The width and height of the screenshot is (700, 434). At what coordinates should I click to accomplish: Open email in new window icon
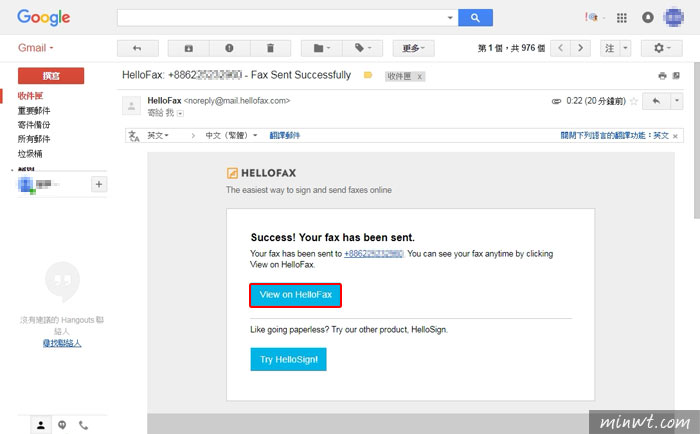(x=676, y=76)
